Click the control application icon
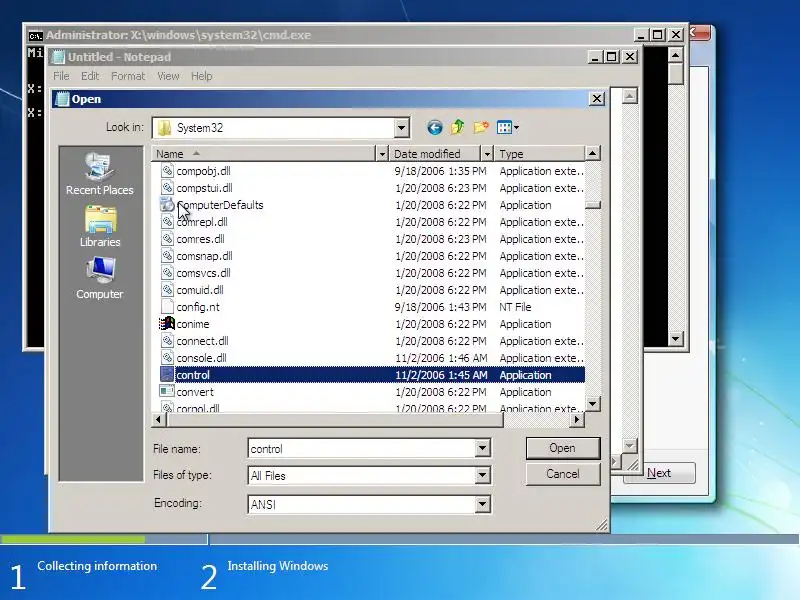 tap(167, 374)
